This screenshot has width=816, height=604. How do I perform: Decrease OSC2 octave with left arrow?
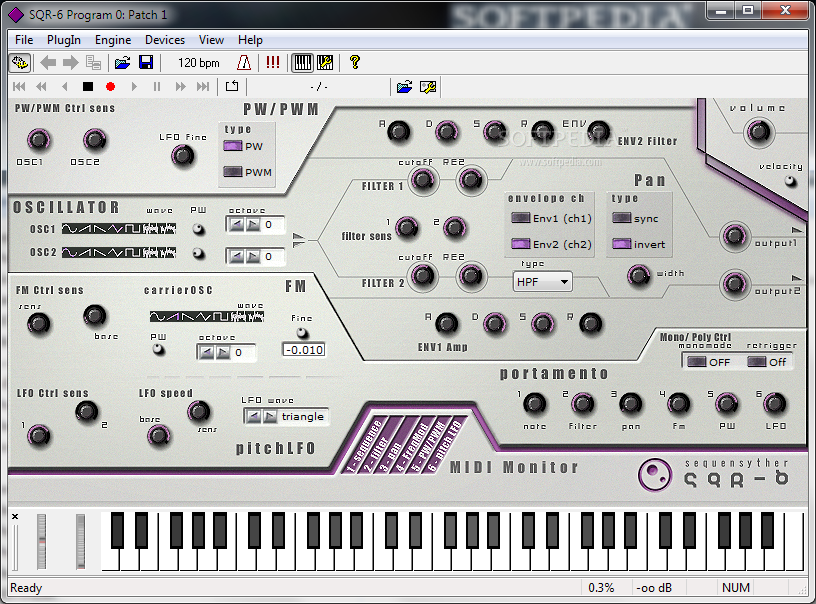pos(237,256)
